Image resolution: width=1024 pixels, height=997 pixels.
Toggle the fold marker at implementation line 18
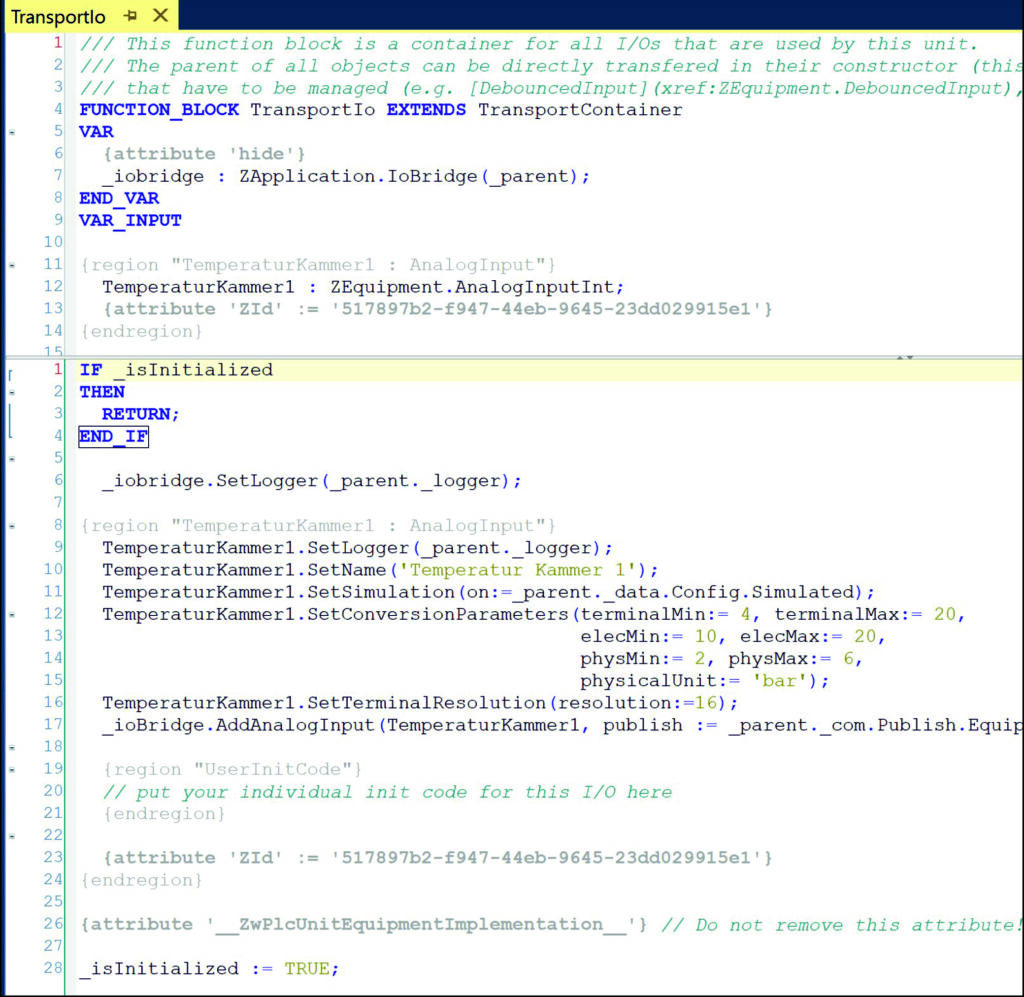point(12,747)
